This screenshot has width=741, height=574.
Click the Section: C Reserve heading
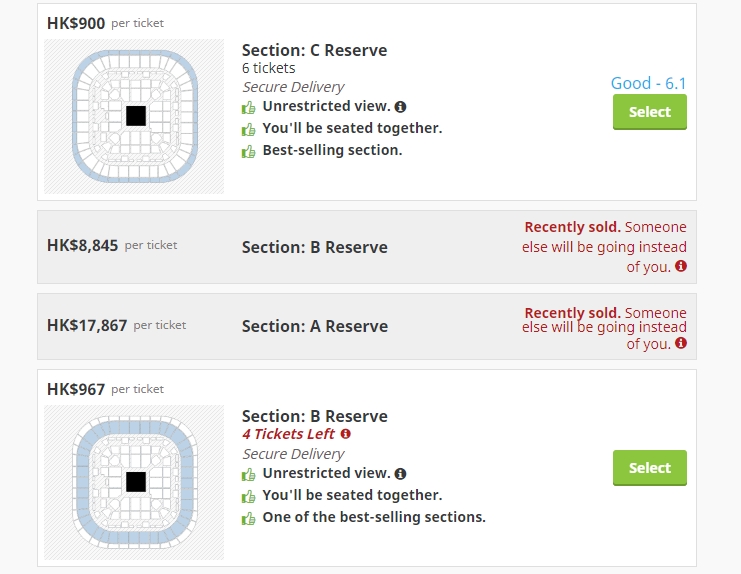314,50
